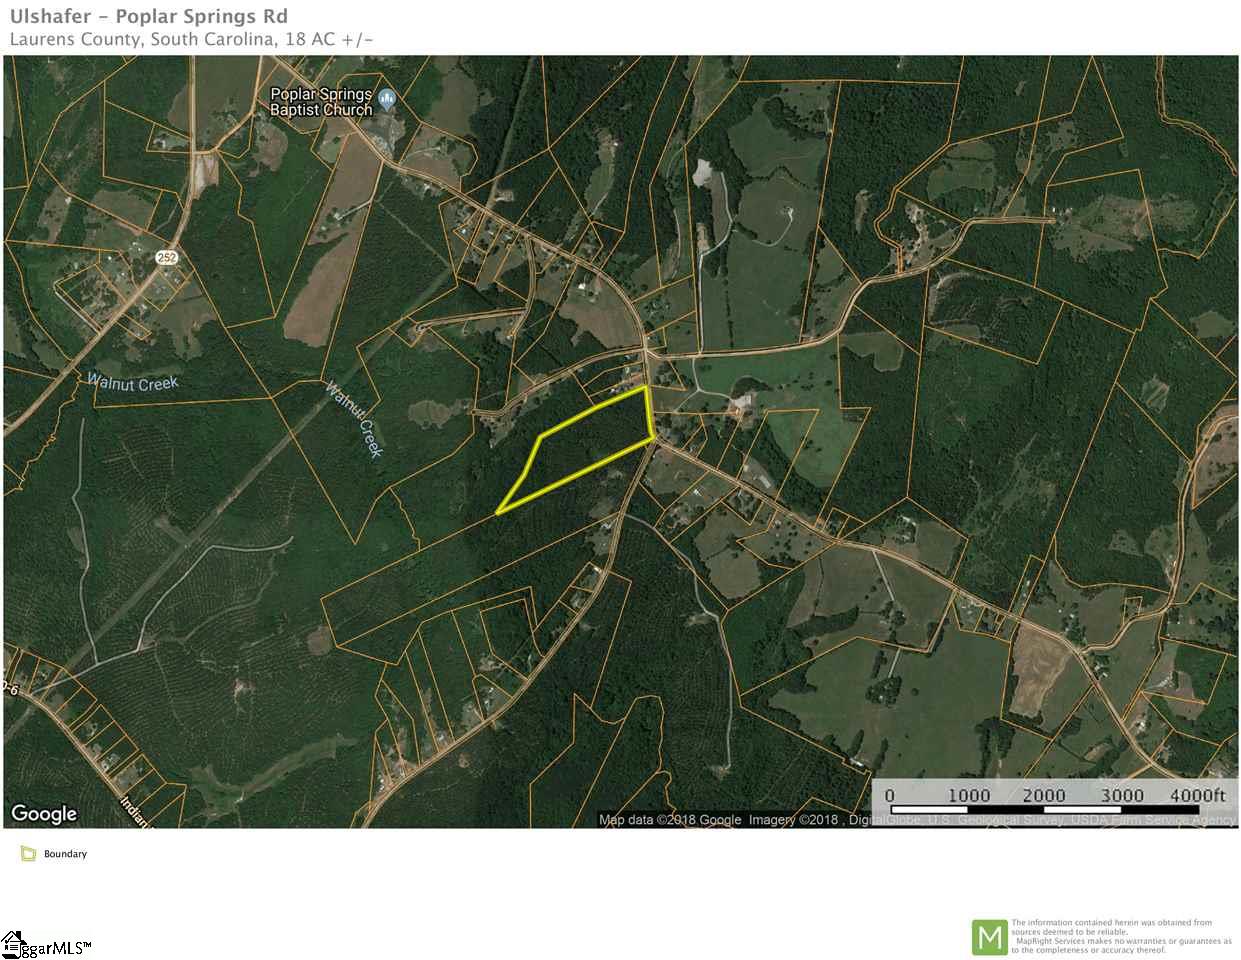Click the Laurens County subtitle text
The image size is (1241, 960).
point(192,40)
